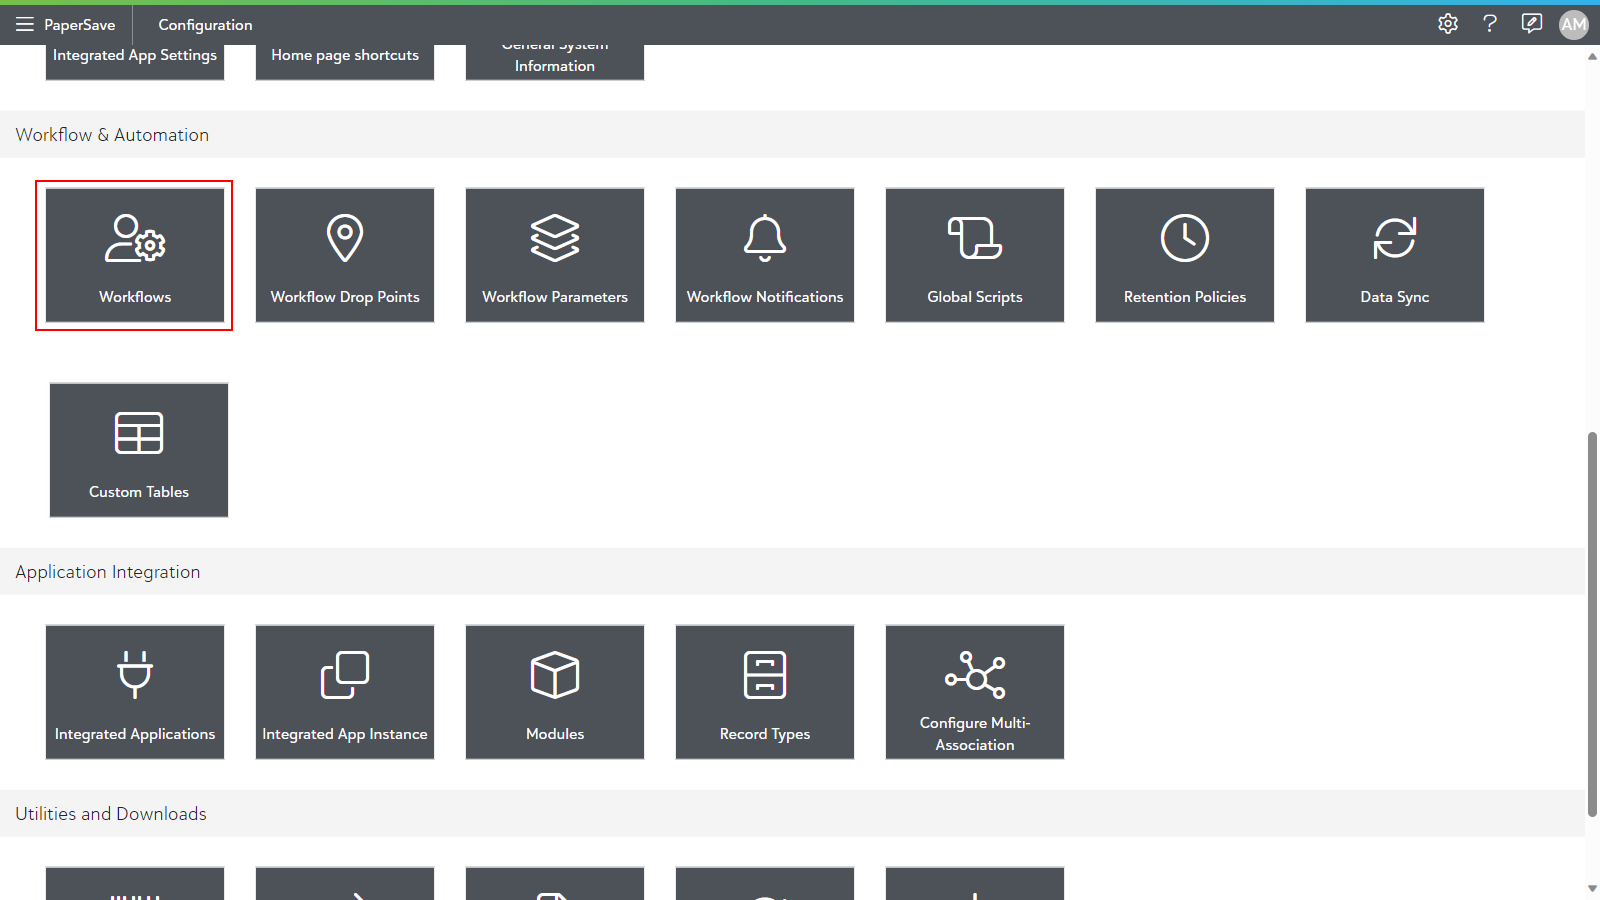The height and width of the screenshot is (900, 1600).
Task: Open the Workflows tile
Action: pos(135,255)
